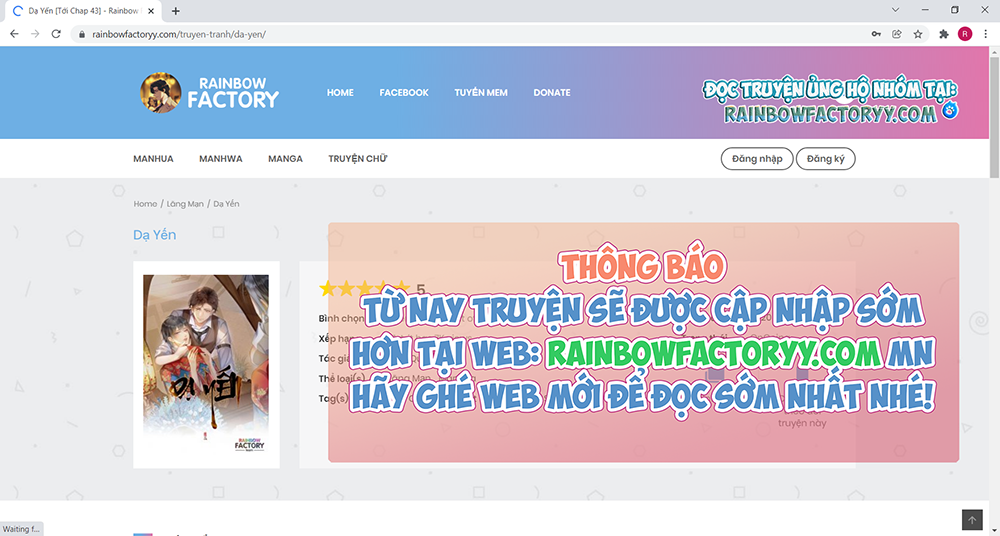The image size is (1000, 536).
Task: Go to DONATE page
Action: tap(552, 93)
